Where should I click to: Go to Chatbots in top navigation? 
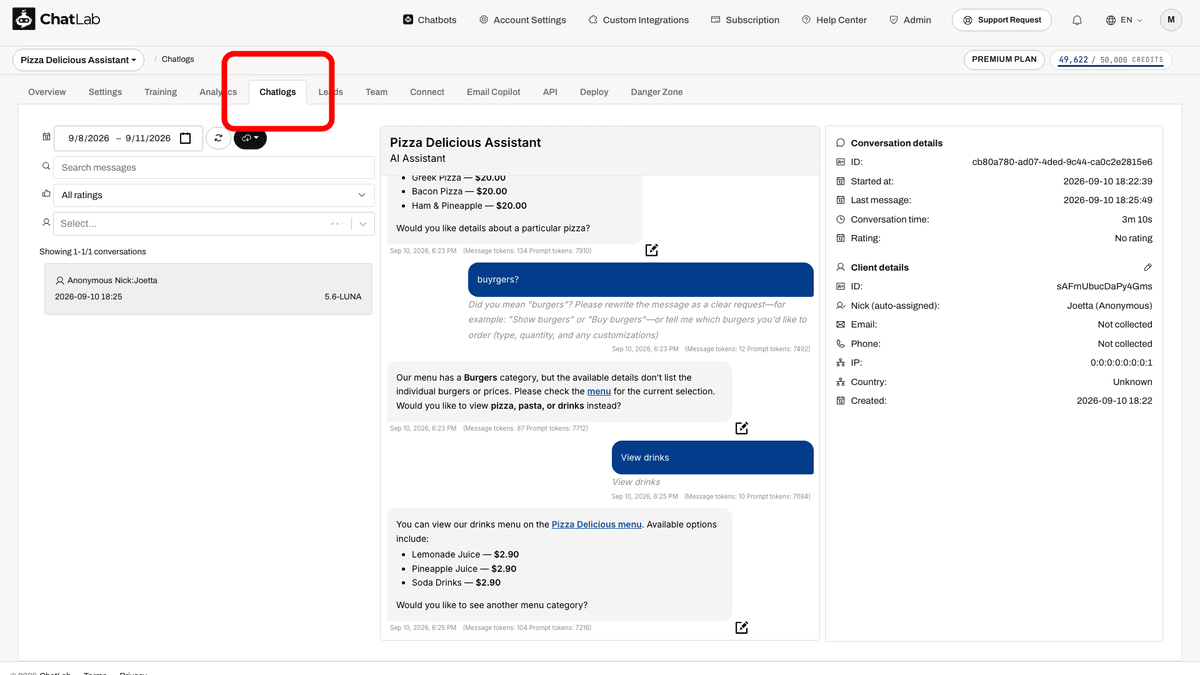(430, 20)
